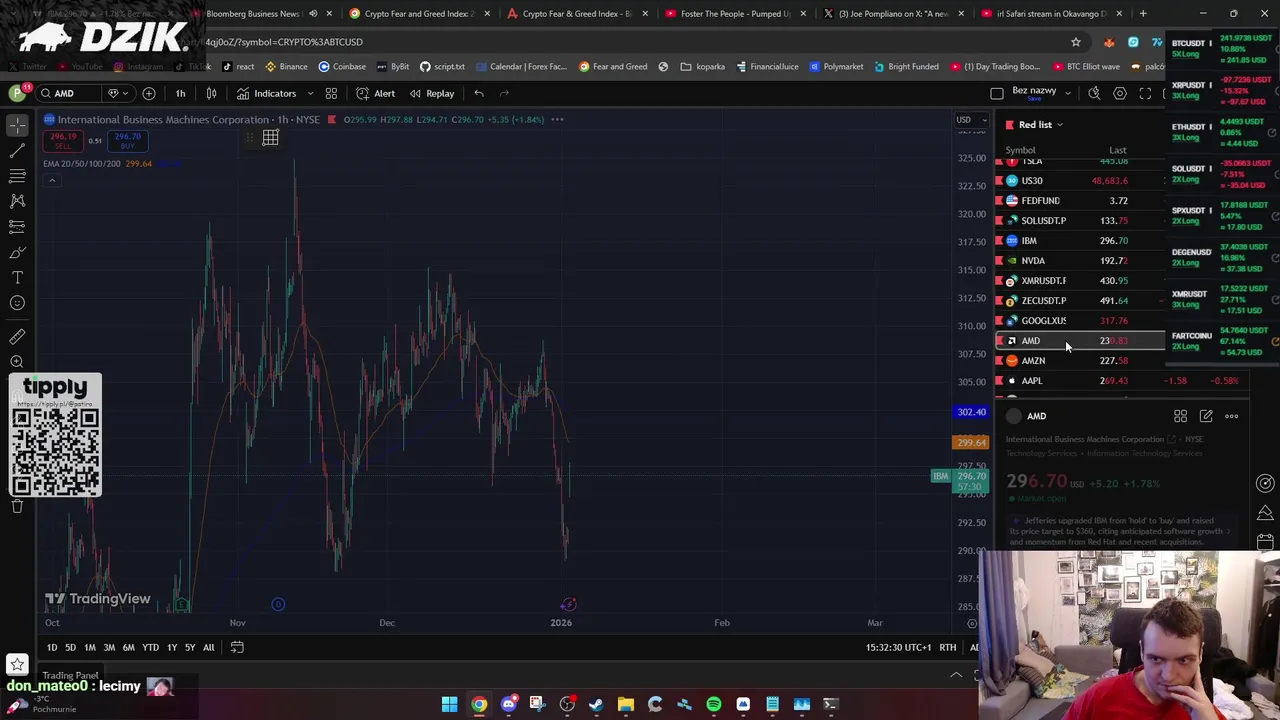Undo last chart action

479,93
